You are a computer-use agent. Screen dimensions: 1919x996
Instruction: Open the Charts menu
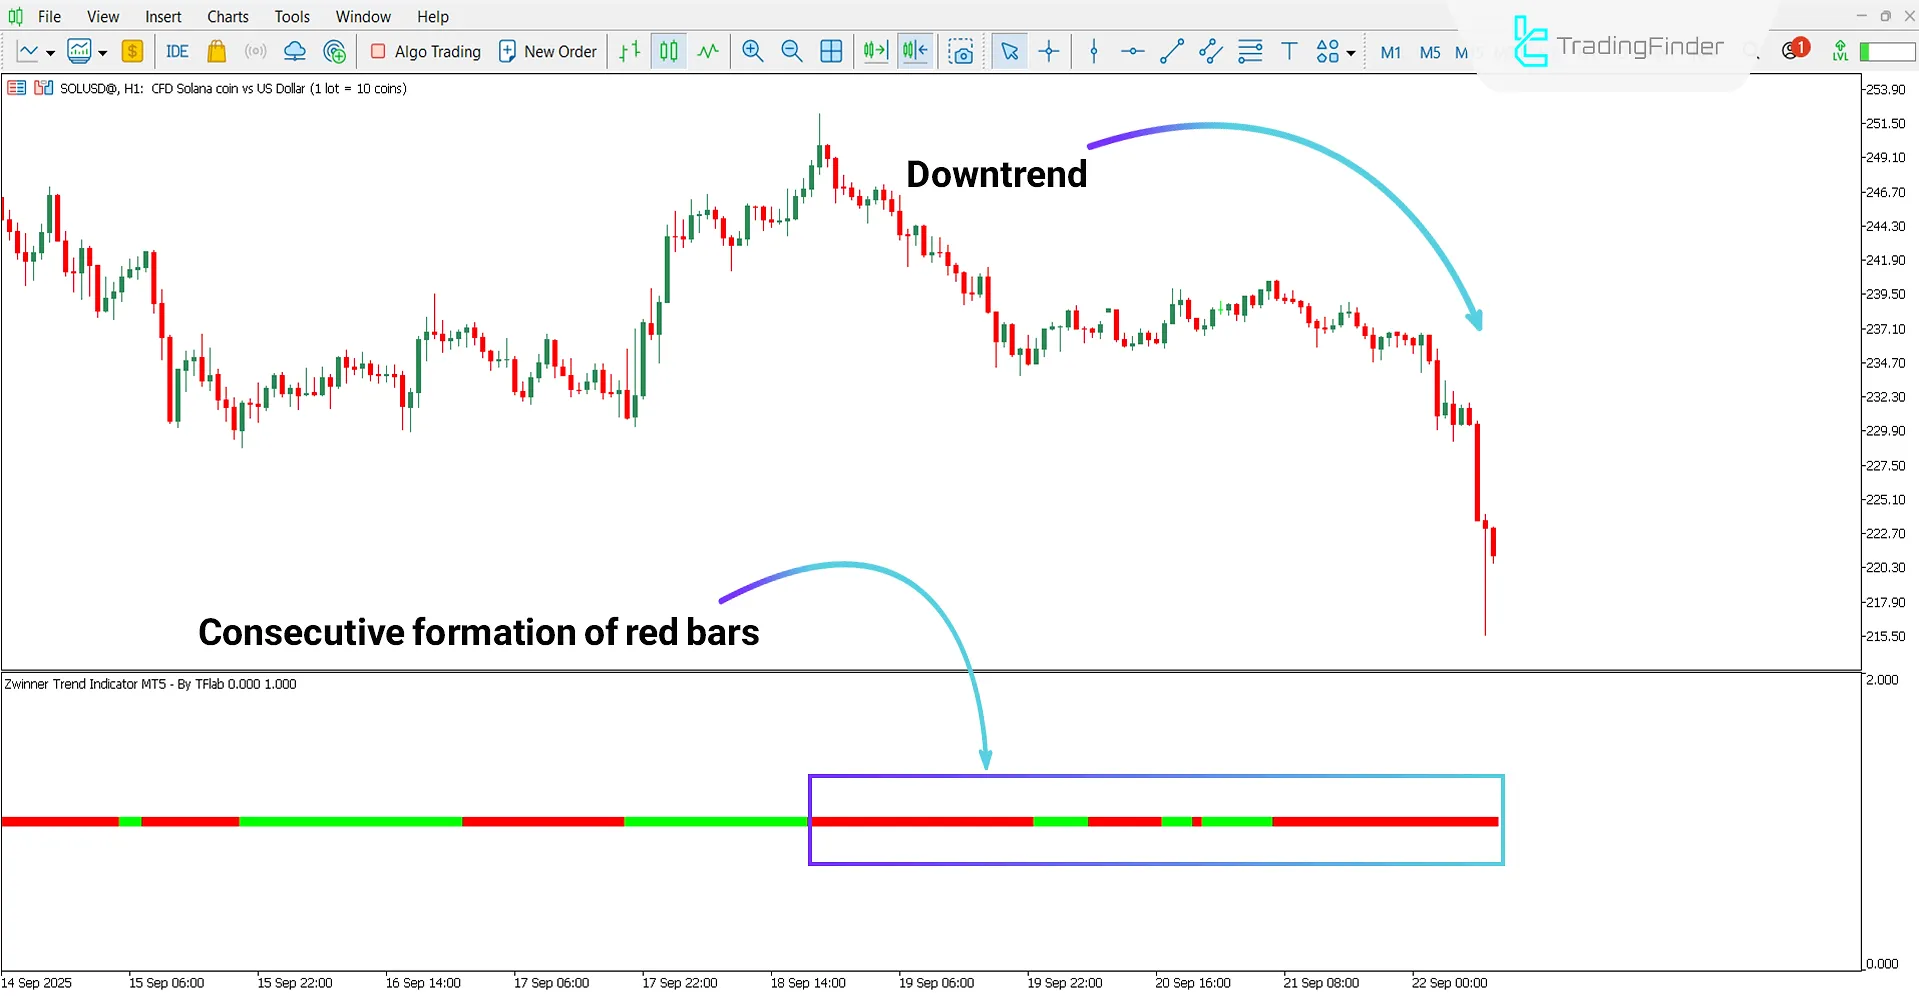tap(227, 16)
